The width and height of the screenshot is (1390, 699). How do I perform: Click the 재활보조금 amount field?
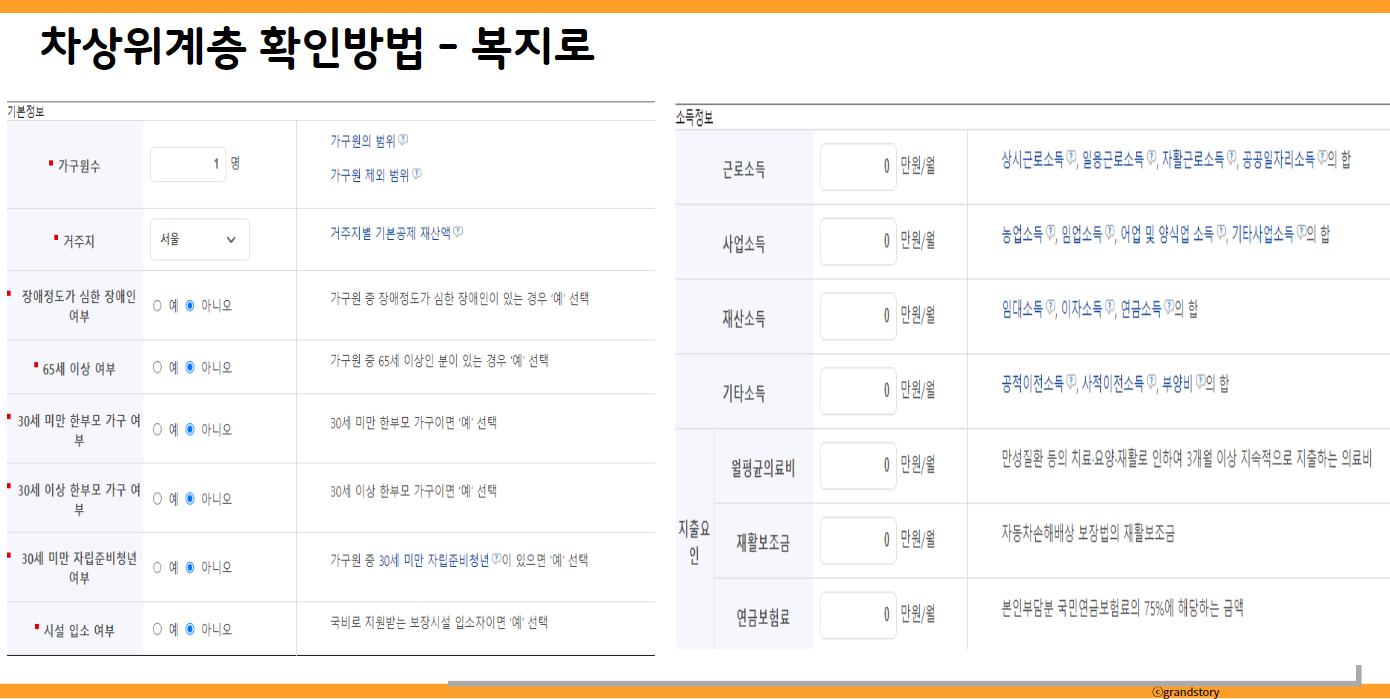pyautogui.click(x=858, y=540)
